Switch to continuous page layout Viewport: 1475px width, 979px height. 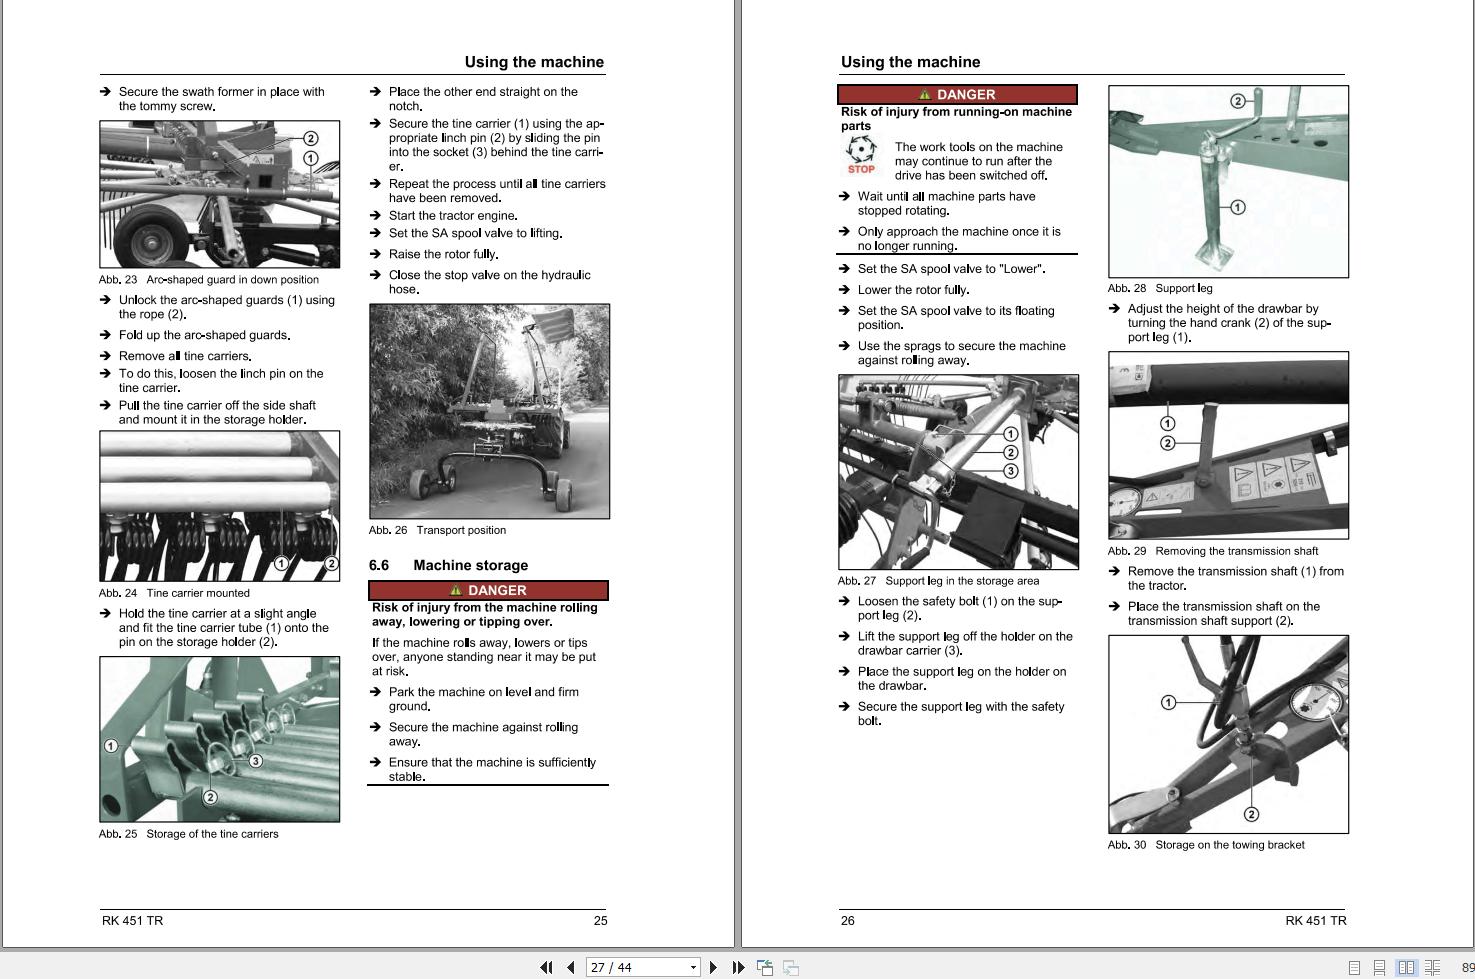[x=1379, y=968]
